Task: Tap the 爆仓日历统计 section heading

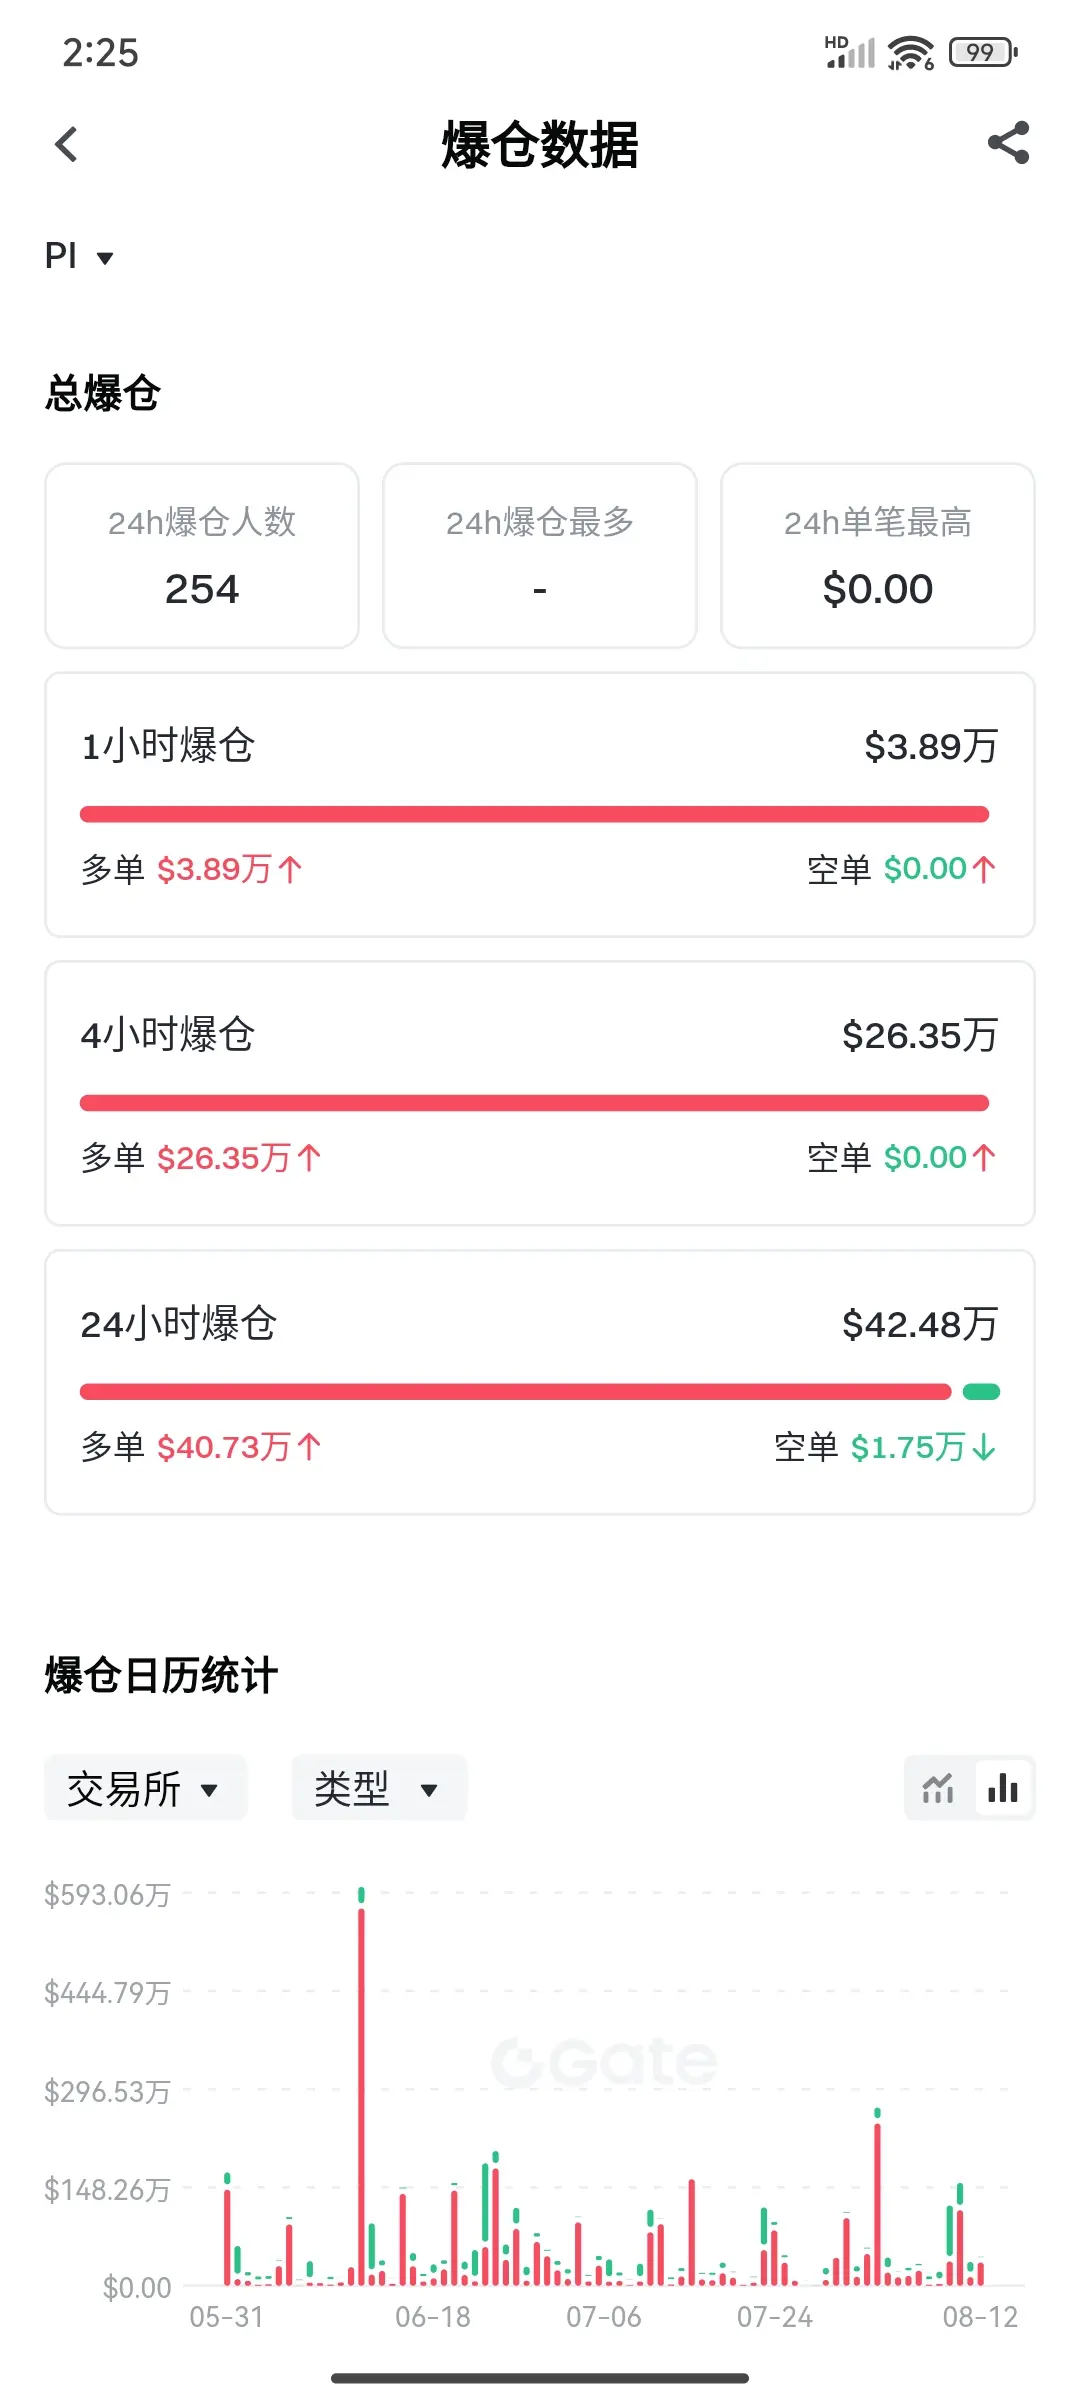Action: pos(161,1675)
